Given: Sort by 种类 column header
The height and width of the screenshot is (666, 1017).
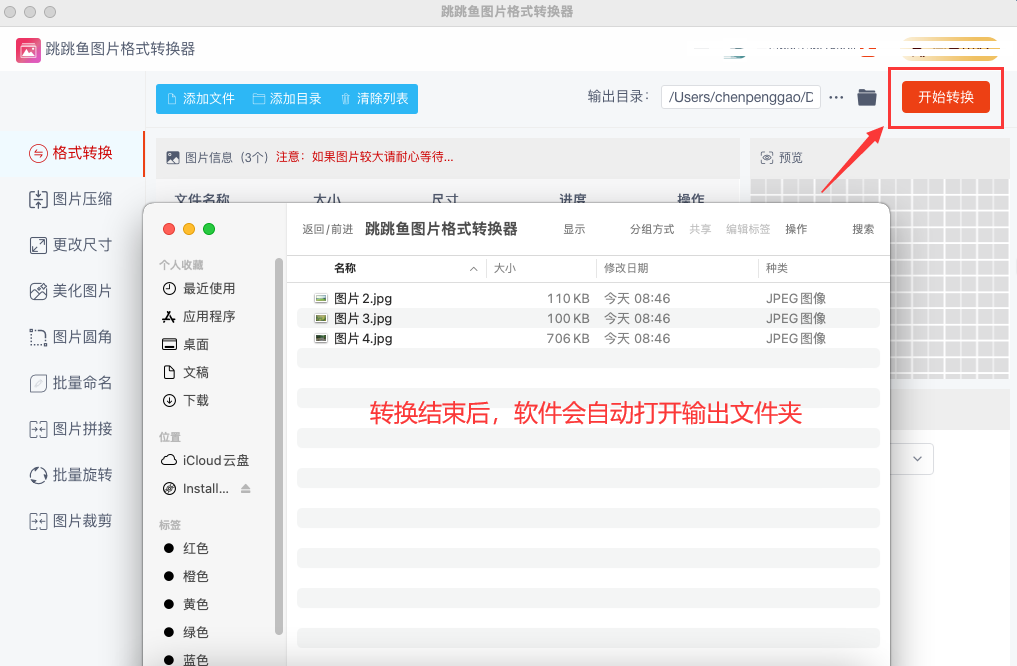Looking at the screenshot, I should click(776, 268).
